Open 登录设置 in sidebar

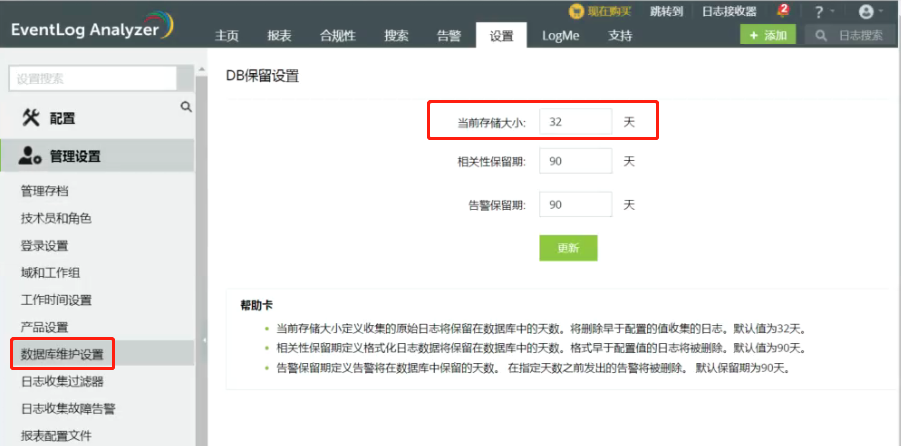(45, 246)
